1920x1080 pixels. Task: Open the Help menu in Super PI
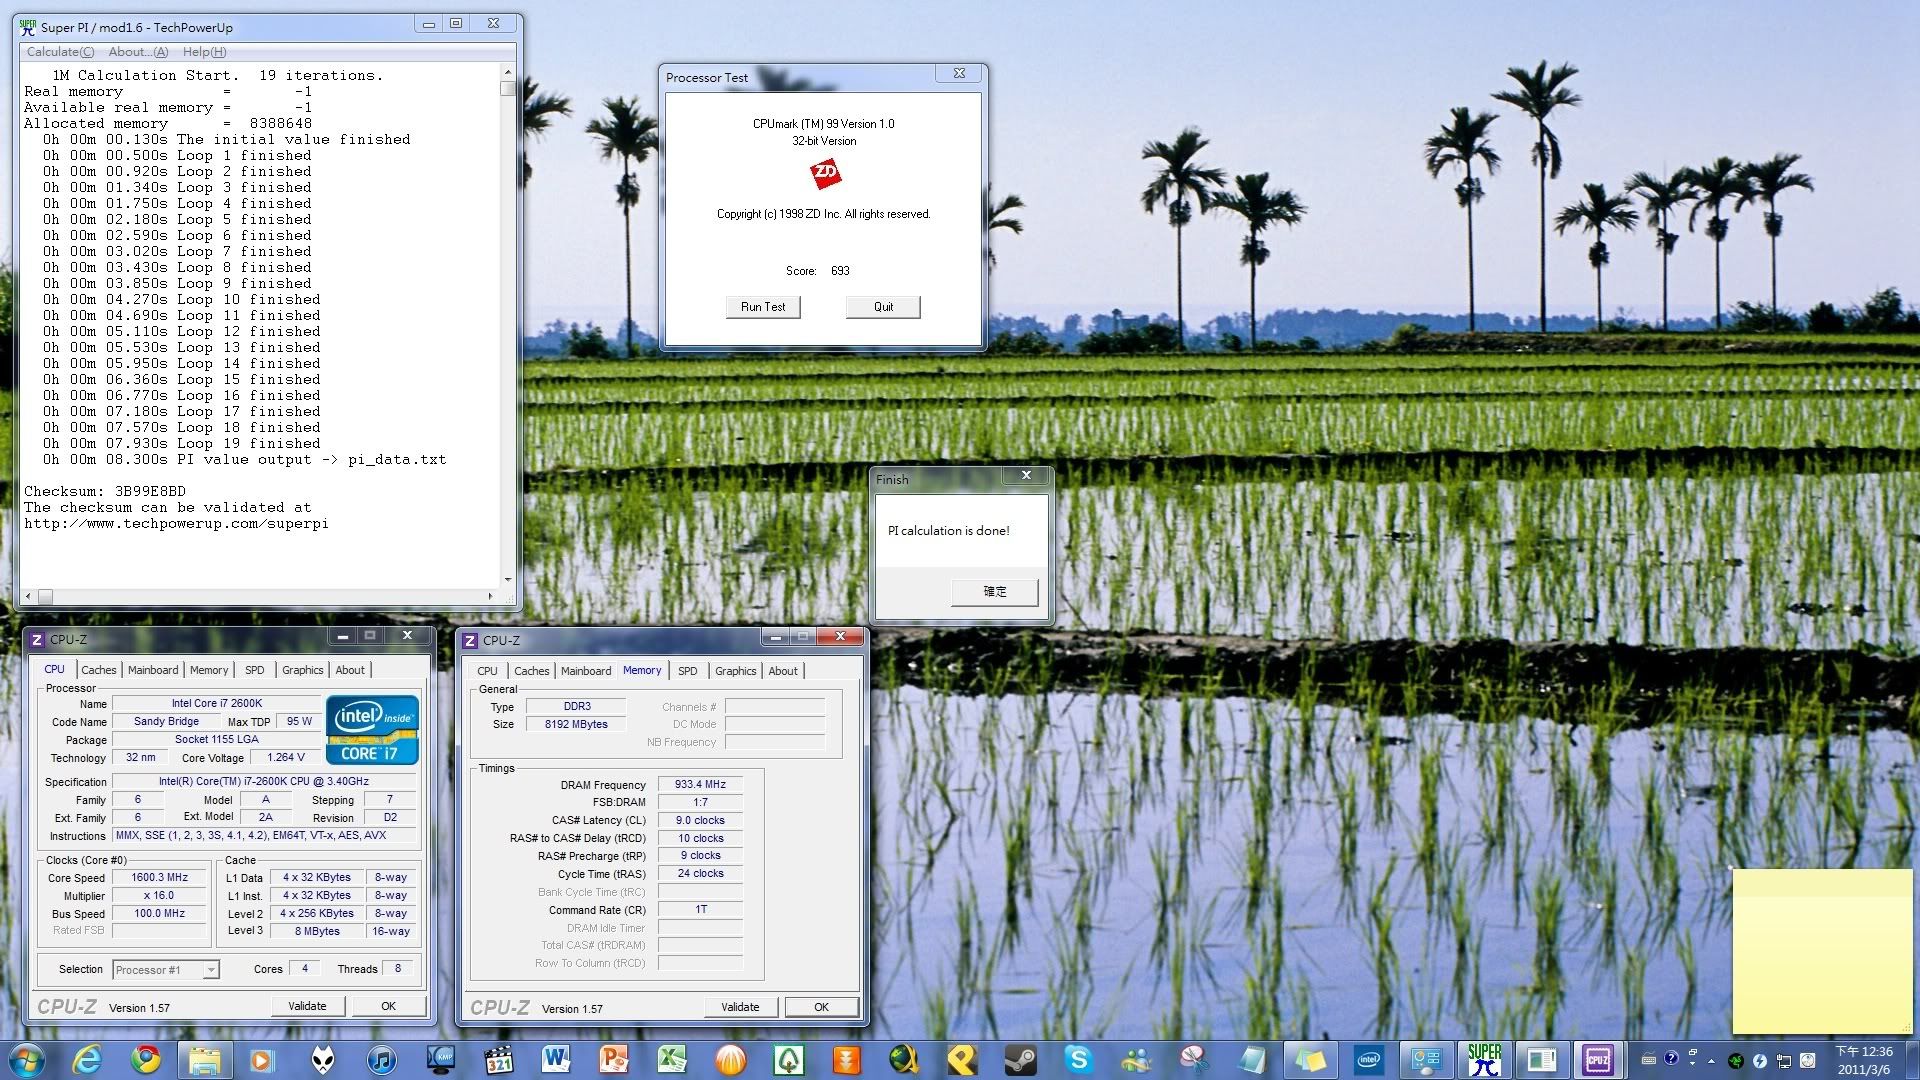click(204, 52)
